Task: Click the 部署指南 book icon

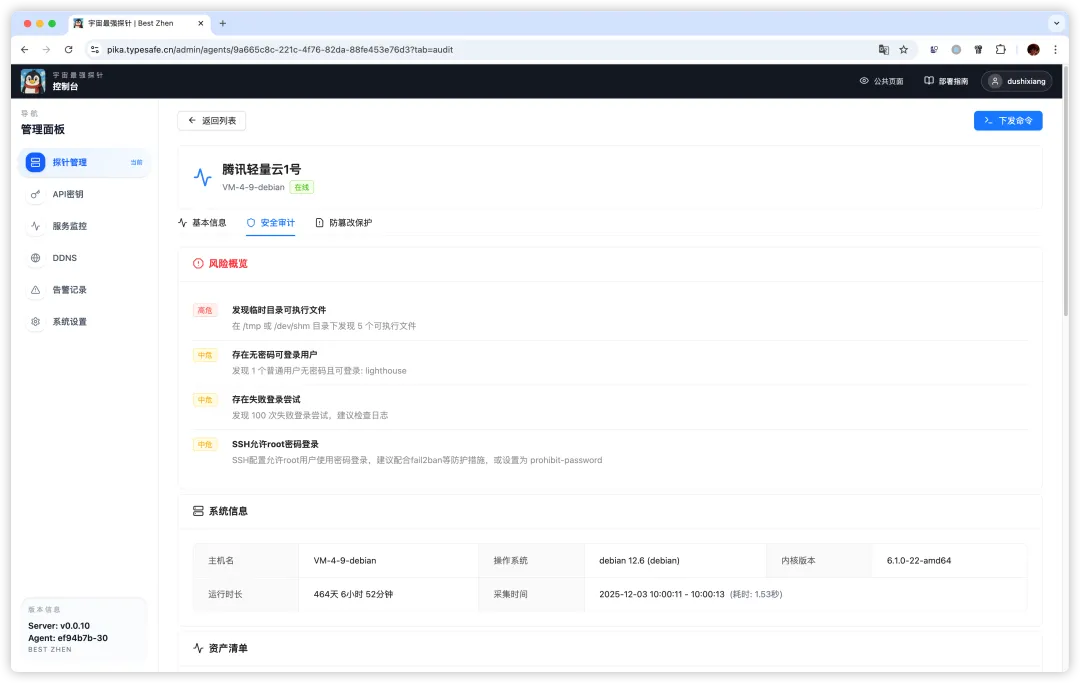Action: 929,81
